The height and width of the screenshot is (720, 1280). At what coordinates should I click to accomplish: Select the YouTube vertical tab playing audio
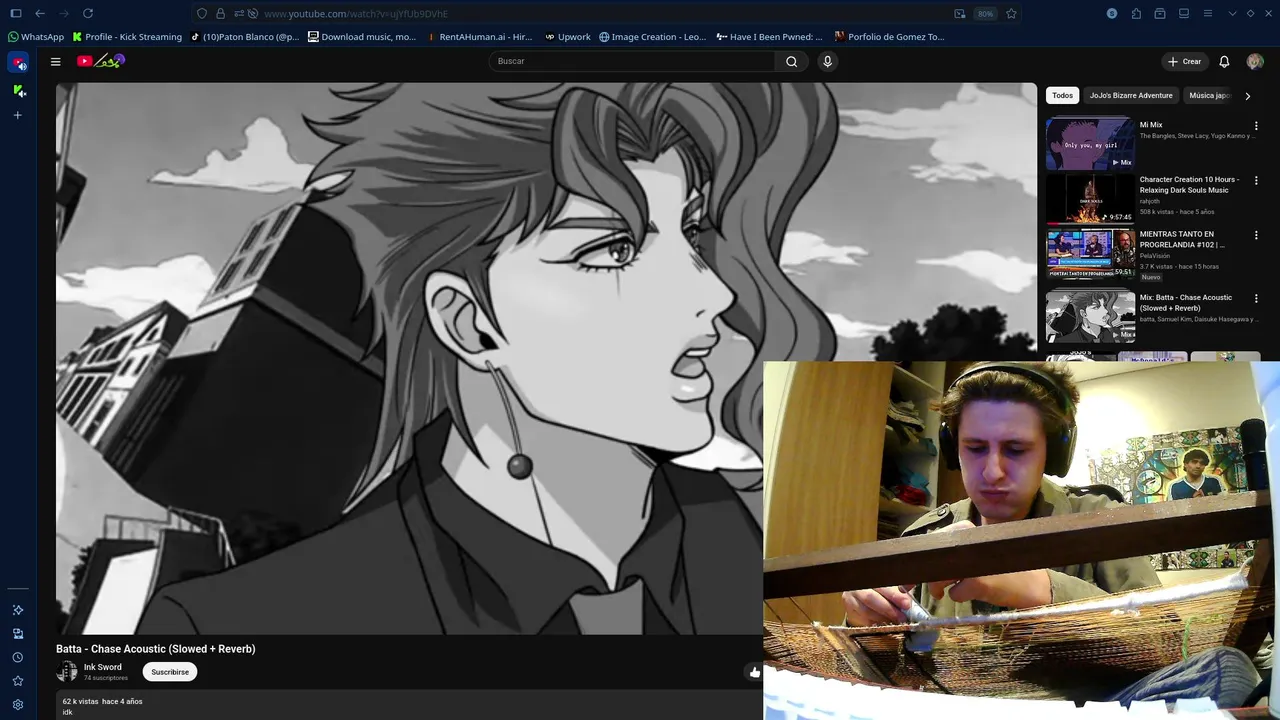click(17, 63)
